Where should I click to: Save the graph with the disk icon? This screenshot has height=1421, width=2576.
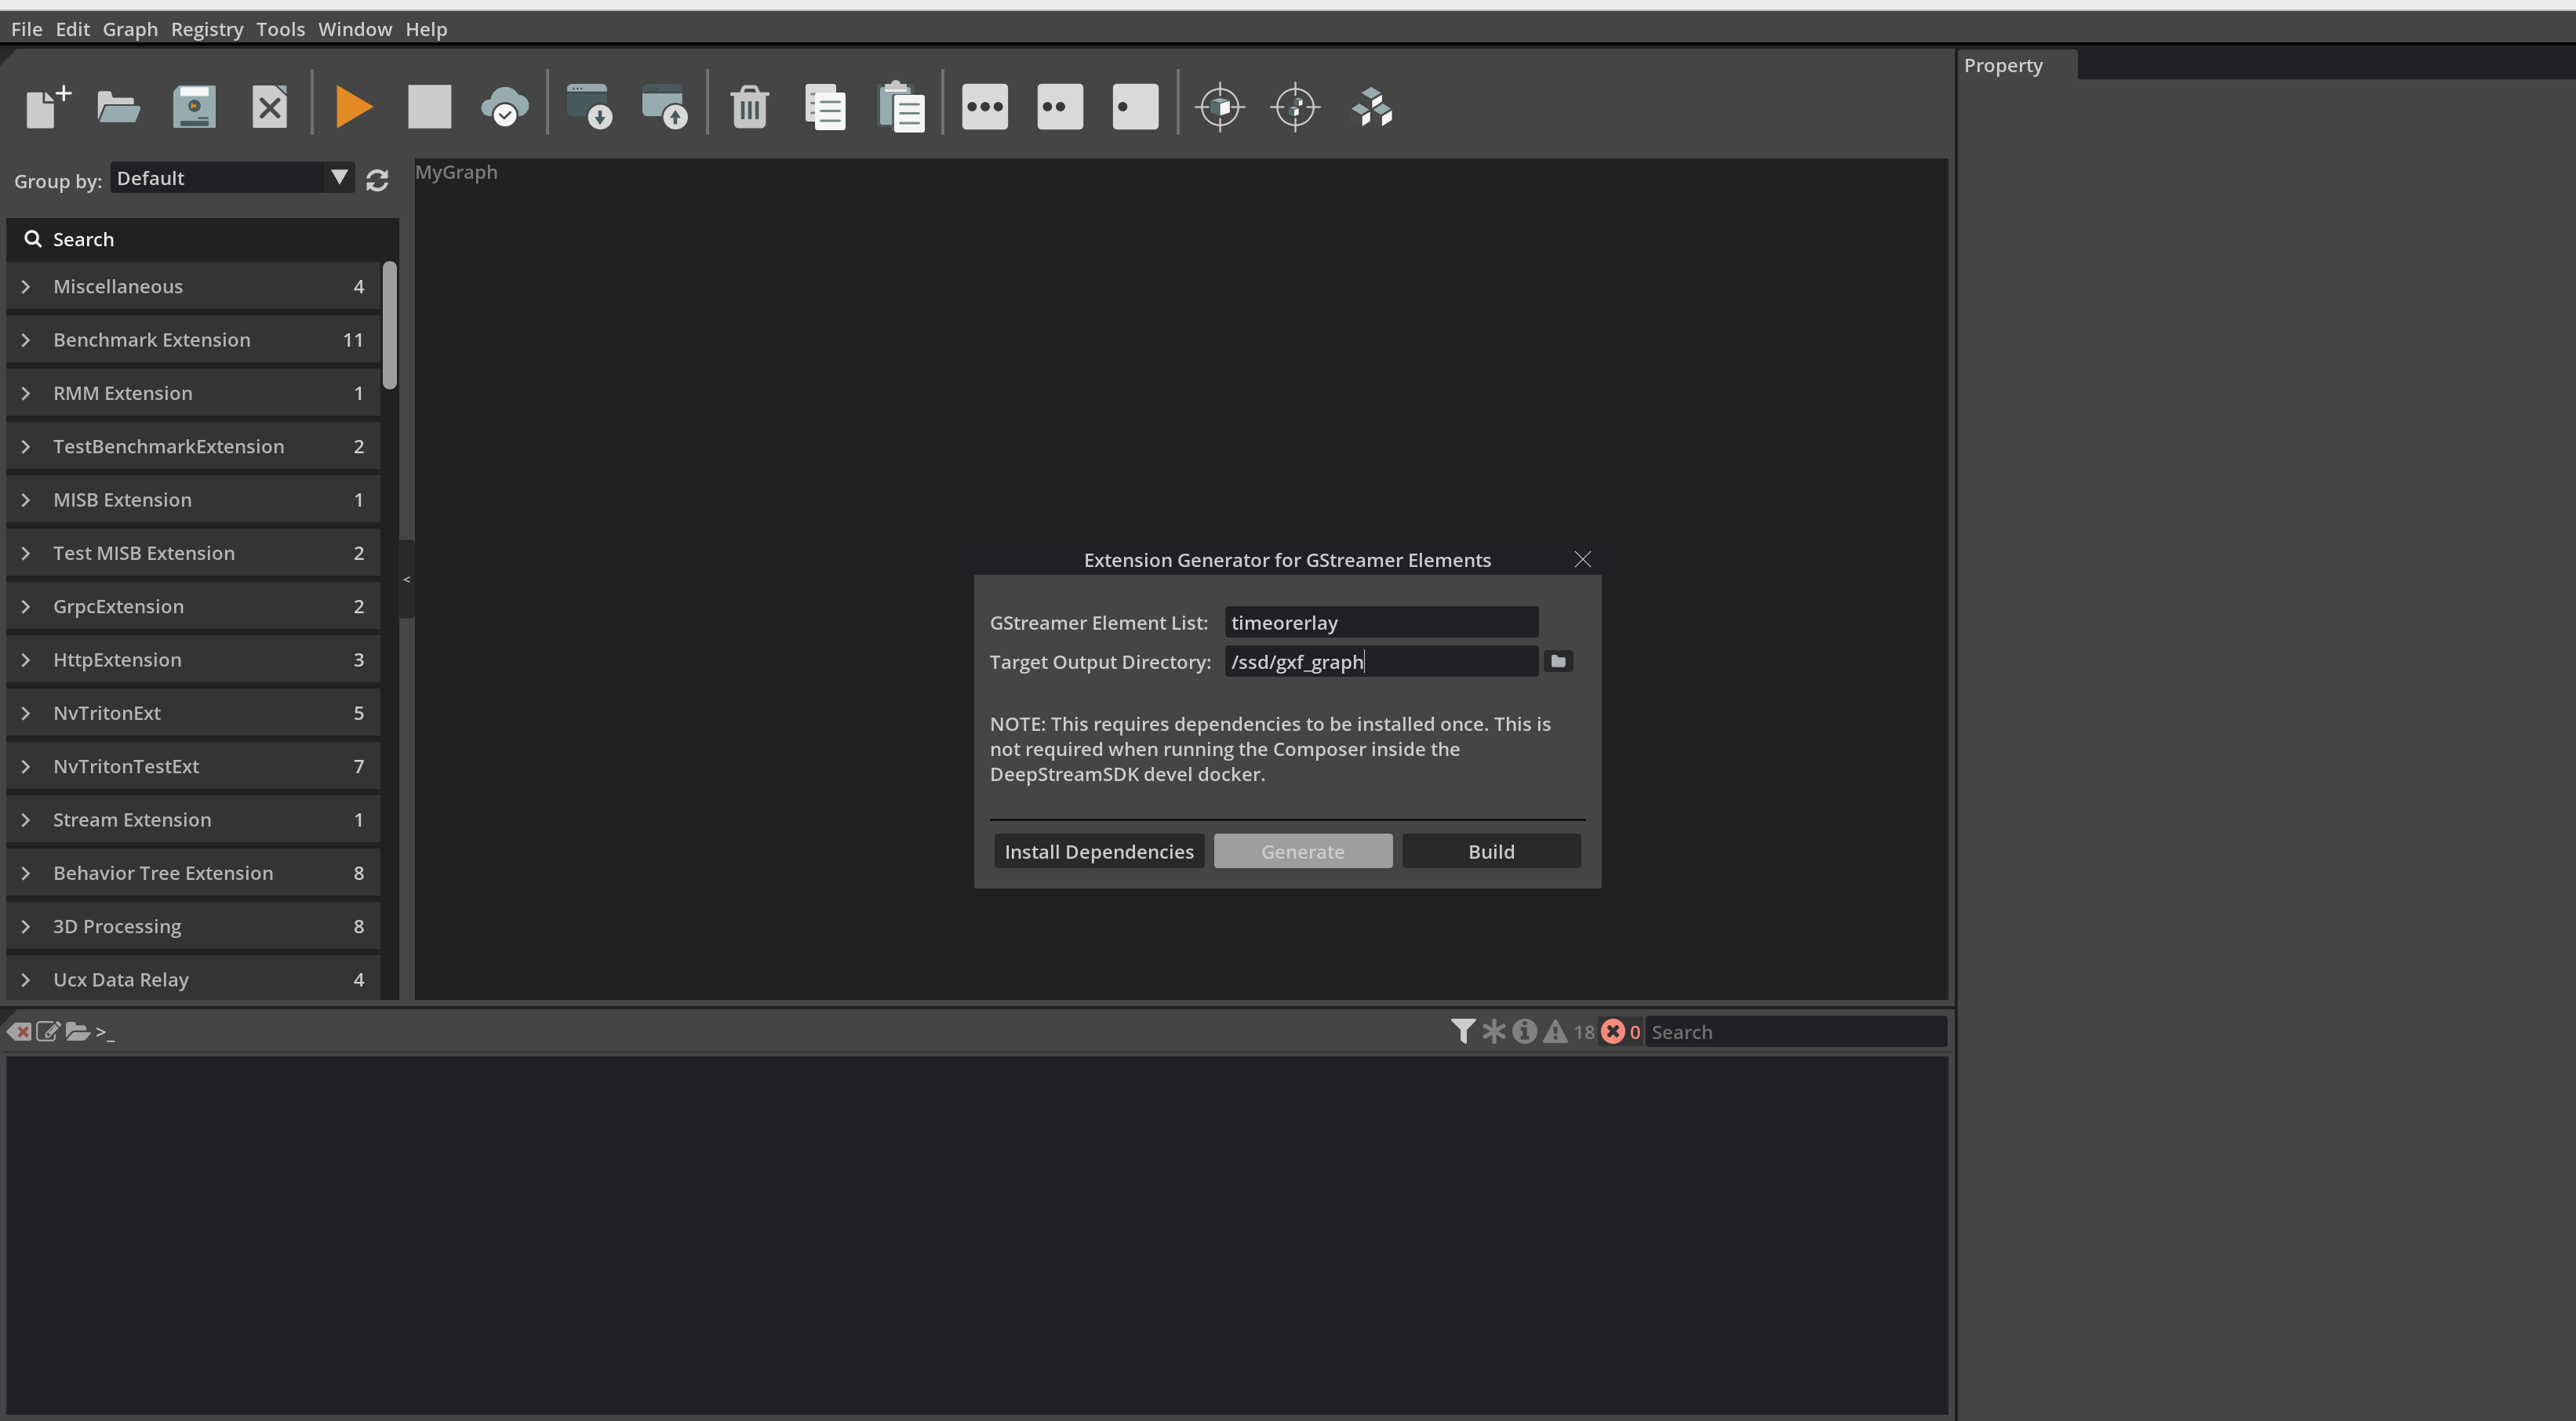click(x=194, y=107)
